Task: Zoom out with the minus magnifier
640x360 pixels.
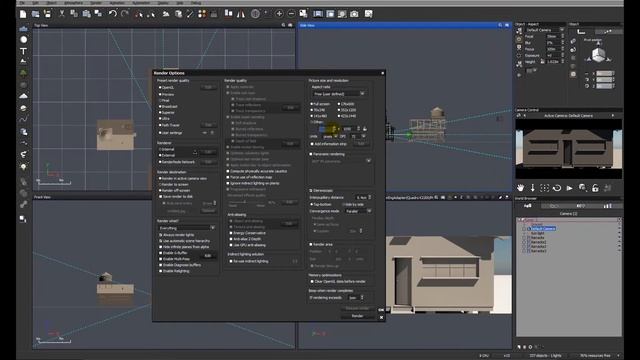Action: [291, 14]
